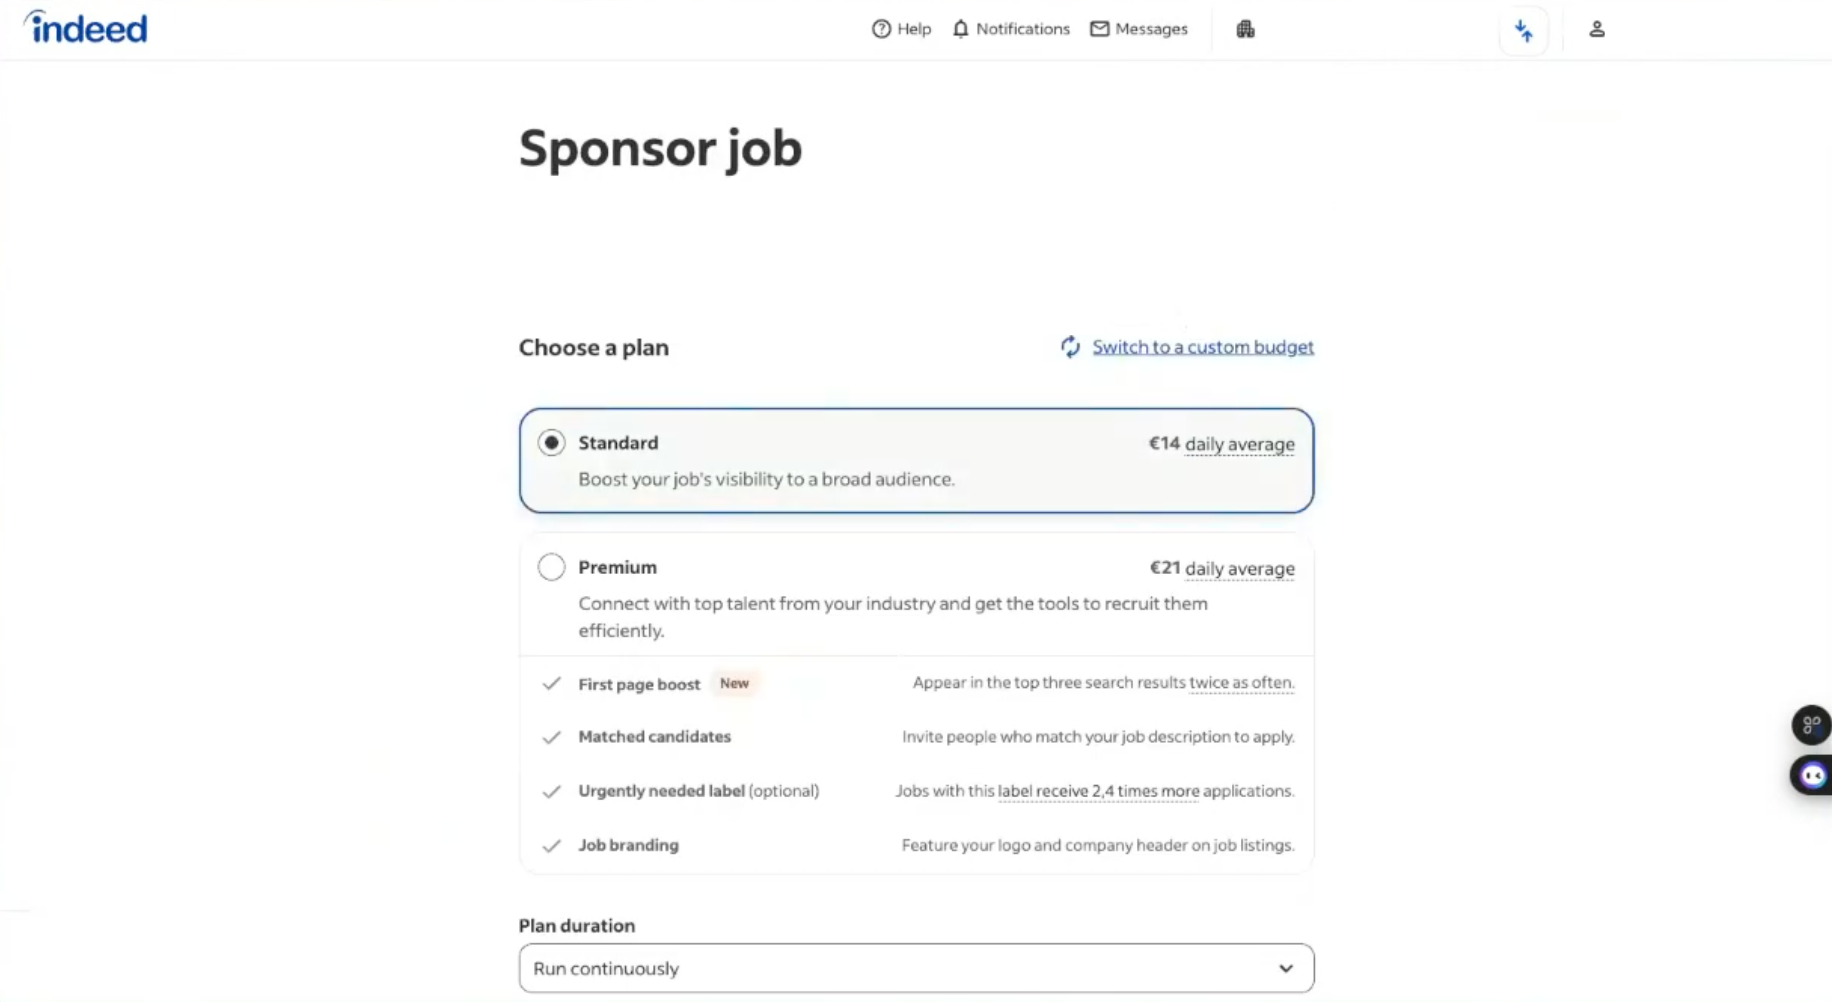Click the 'twice as often' underlined text
Viewport: 1832px width, 1002px height.
(1241, 683)
